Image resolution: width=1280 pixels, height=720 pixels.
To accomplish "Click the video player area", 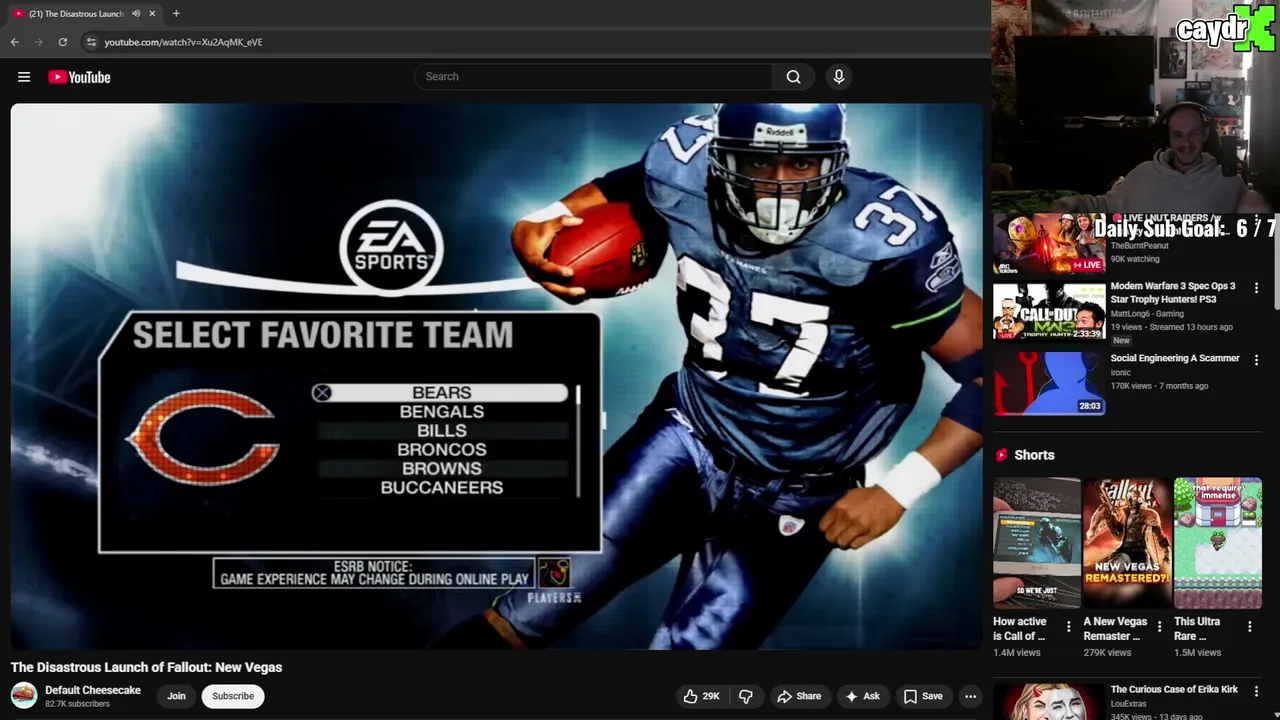I will (496, 376).
